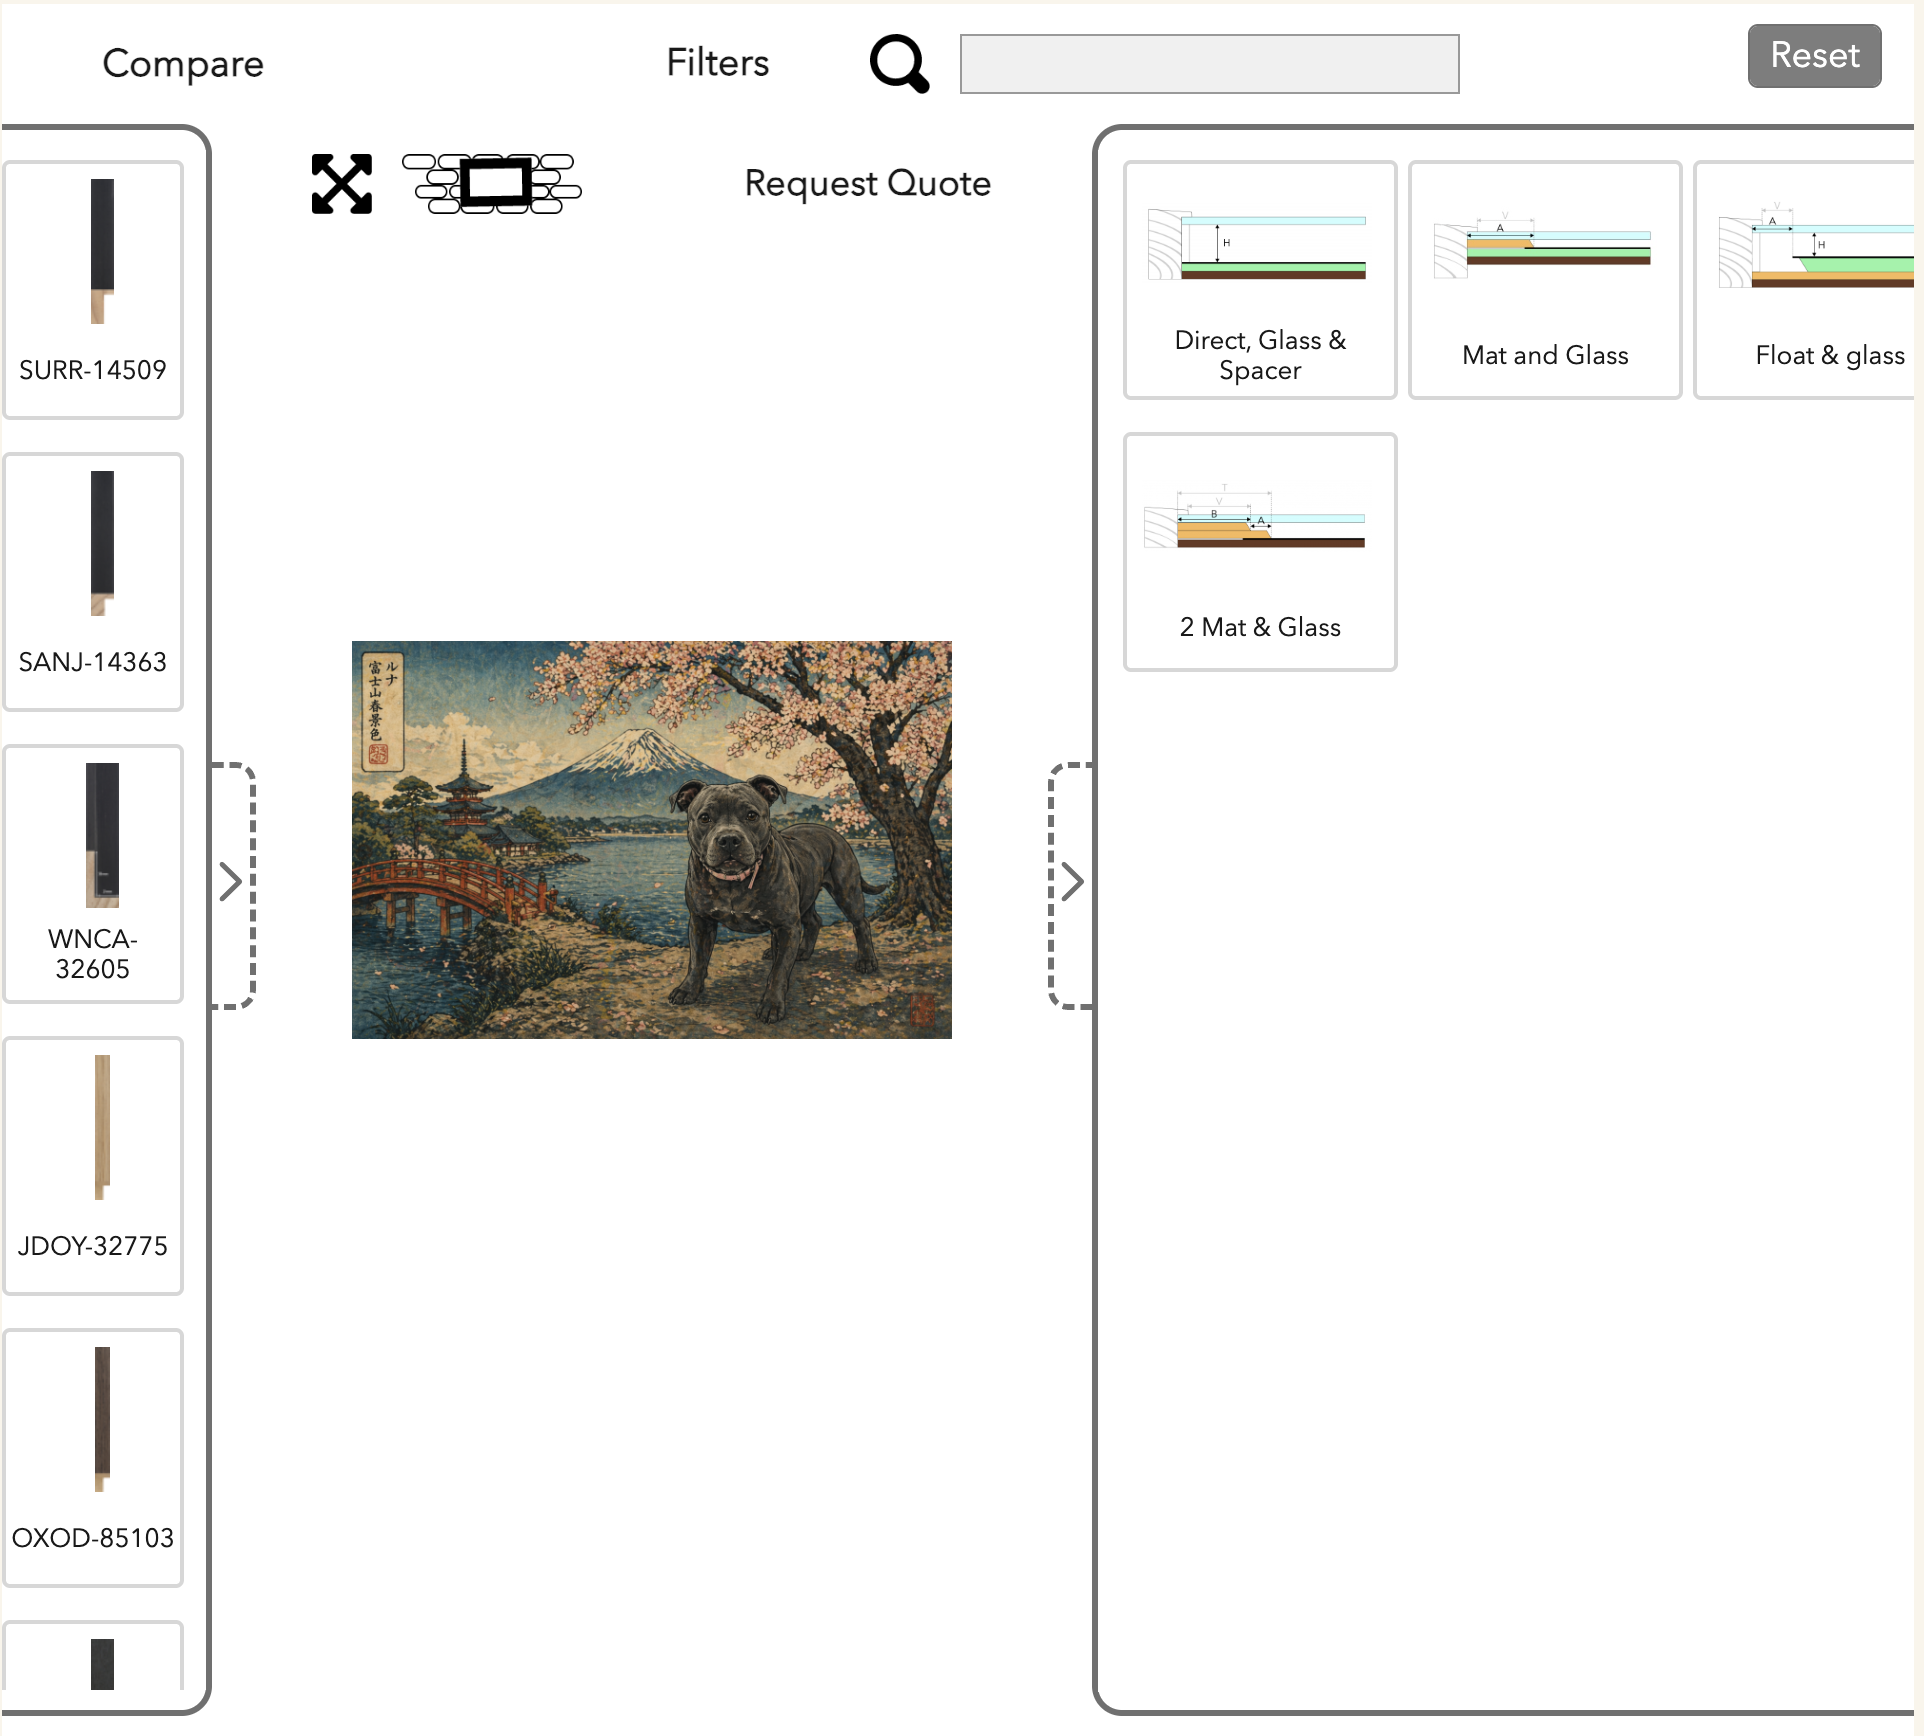Click the magnifying glass search icon
The image size is (1924, 1736).
point(898,64)
